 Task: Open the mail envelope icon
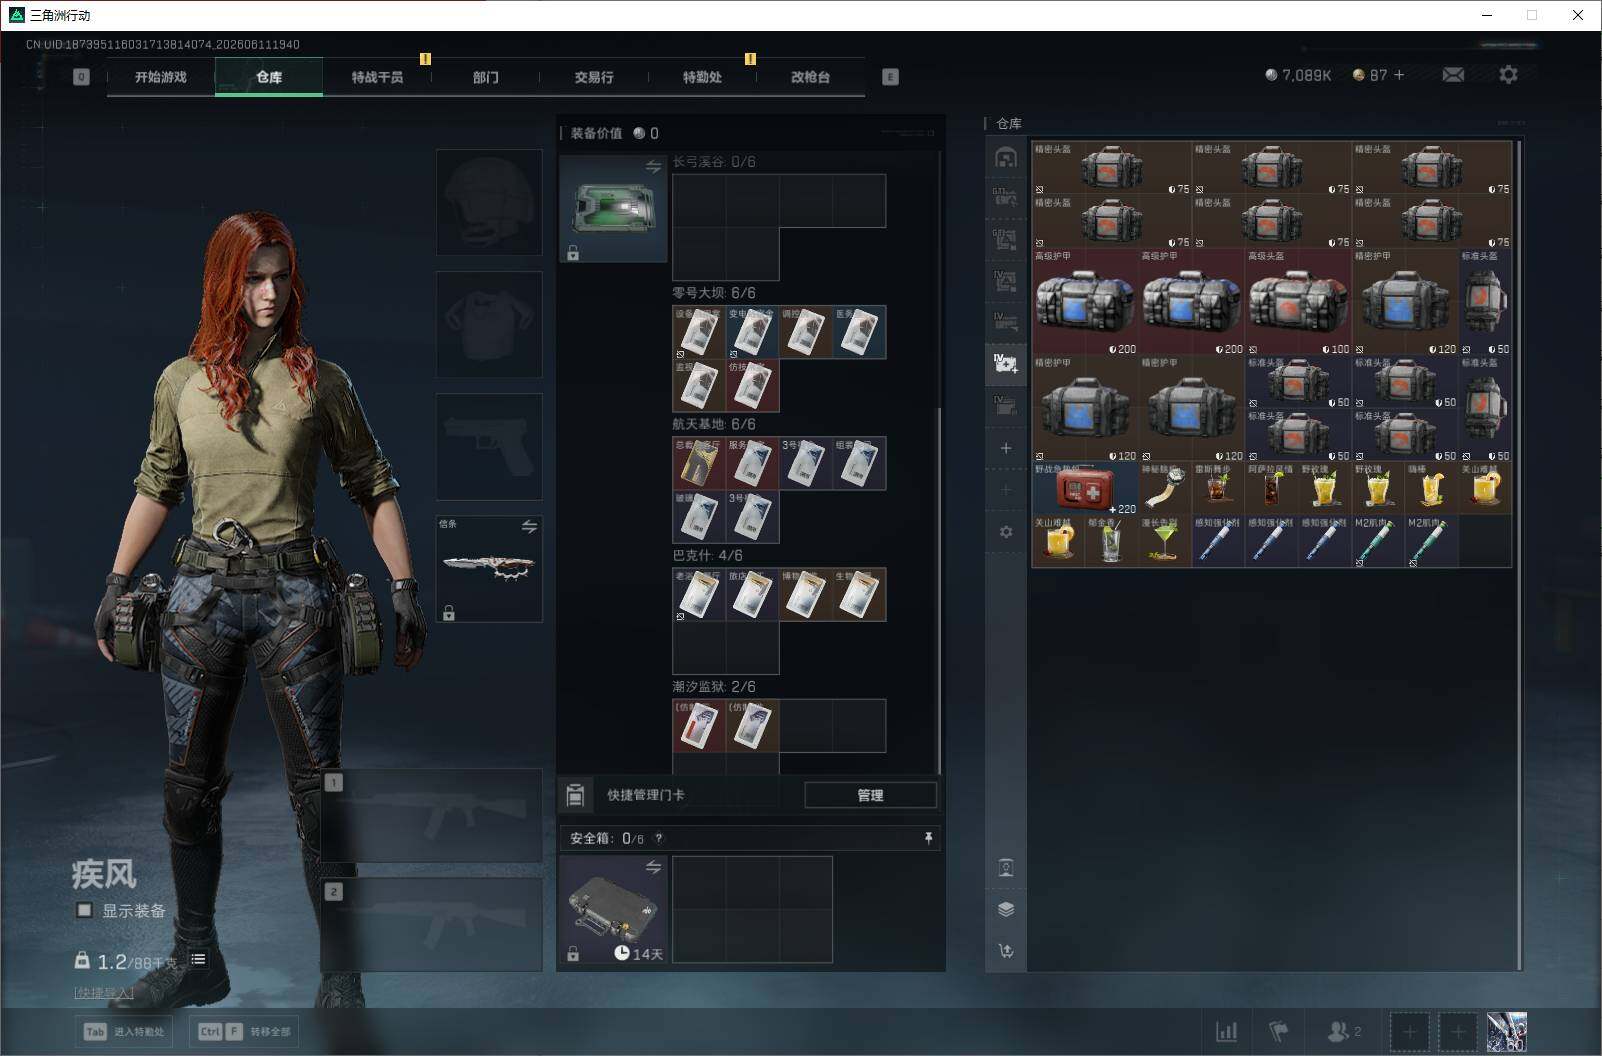pyautogui.click(x=1453, y=75)
